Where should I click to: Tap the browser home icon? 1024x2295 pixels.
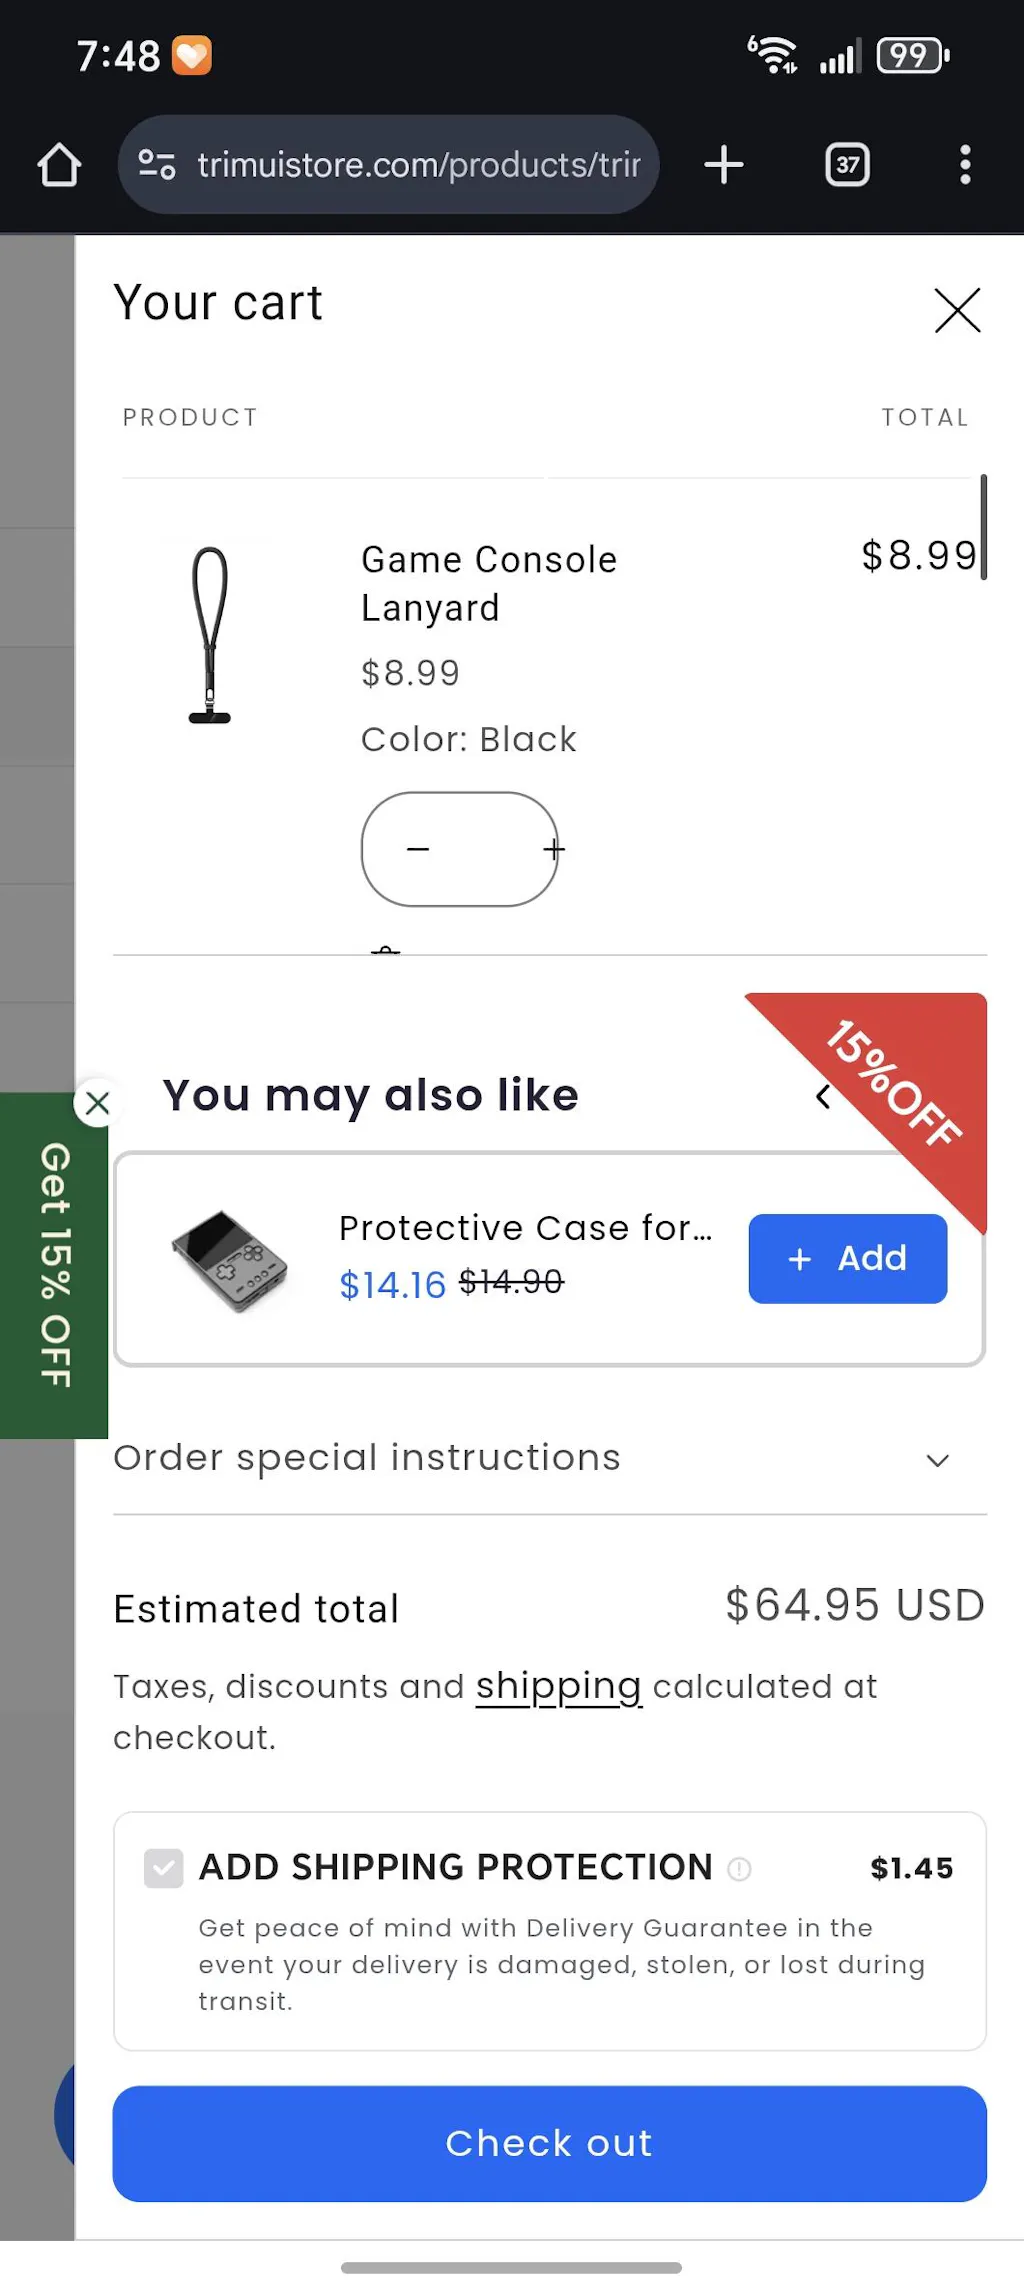(x=59, y=165)
